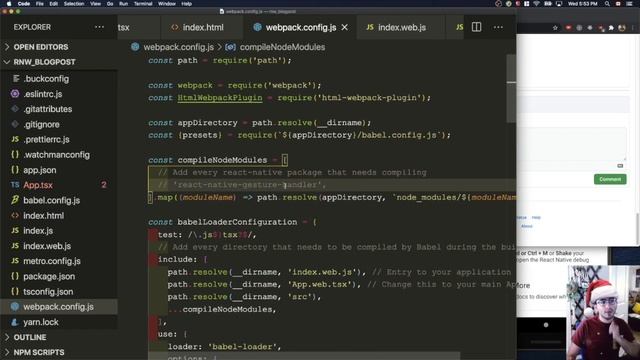Open editor more actions ellipsis menu
Image resolution: width=640 pixels, height=360 pixels.
pos(498,27)
